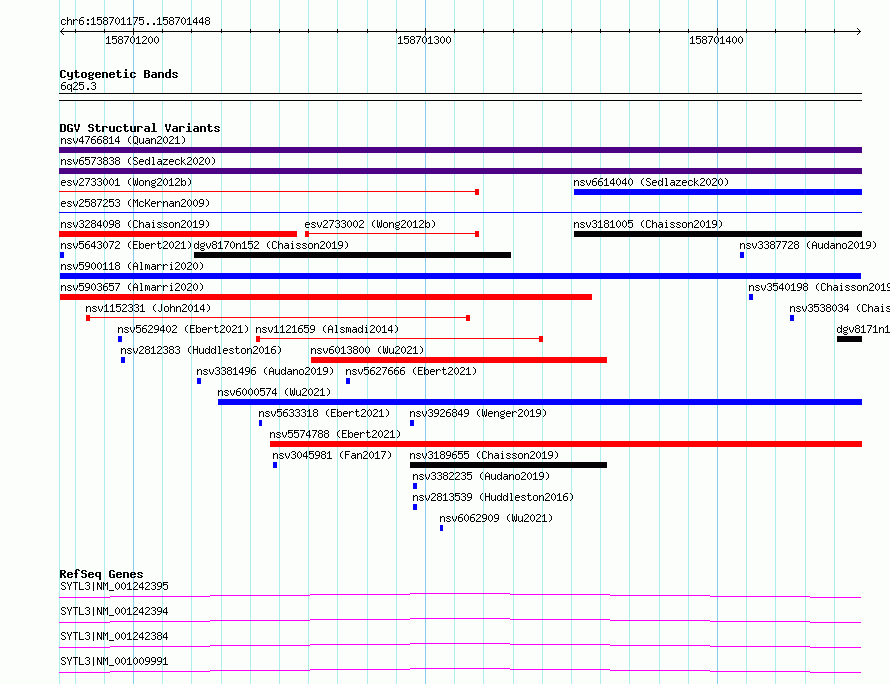Click the esv2733002 (Wong2012b) label
890x684 pixels.
click(x=370, y=224)
